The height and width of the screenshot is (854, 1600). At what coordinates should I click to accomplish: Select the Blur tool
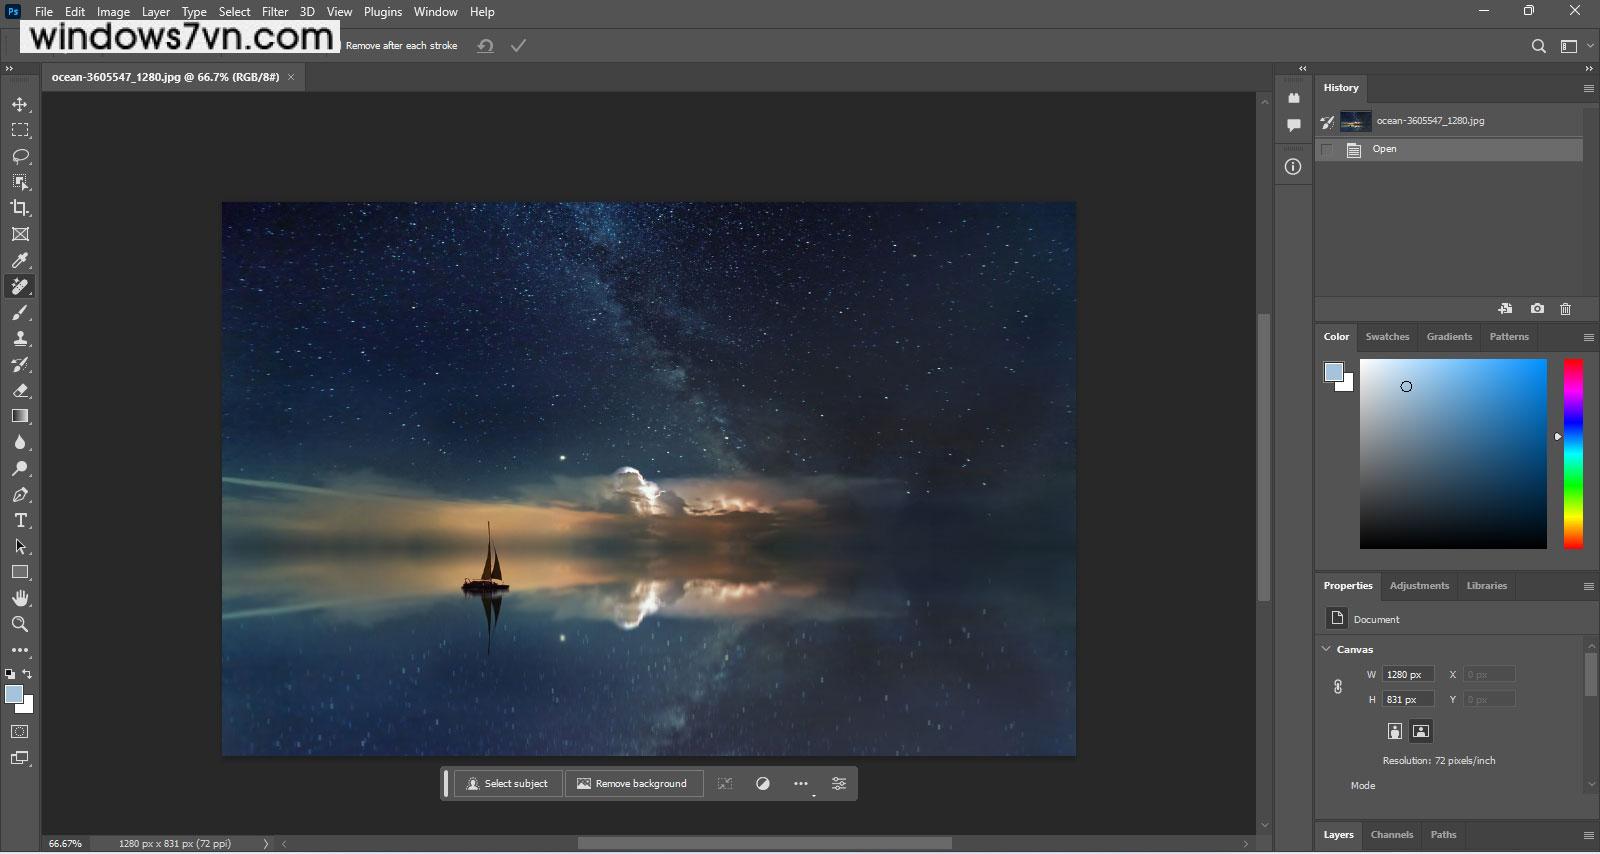pyautogui.click(x=20, y=442)
